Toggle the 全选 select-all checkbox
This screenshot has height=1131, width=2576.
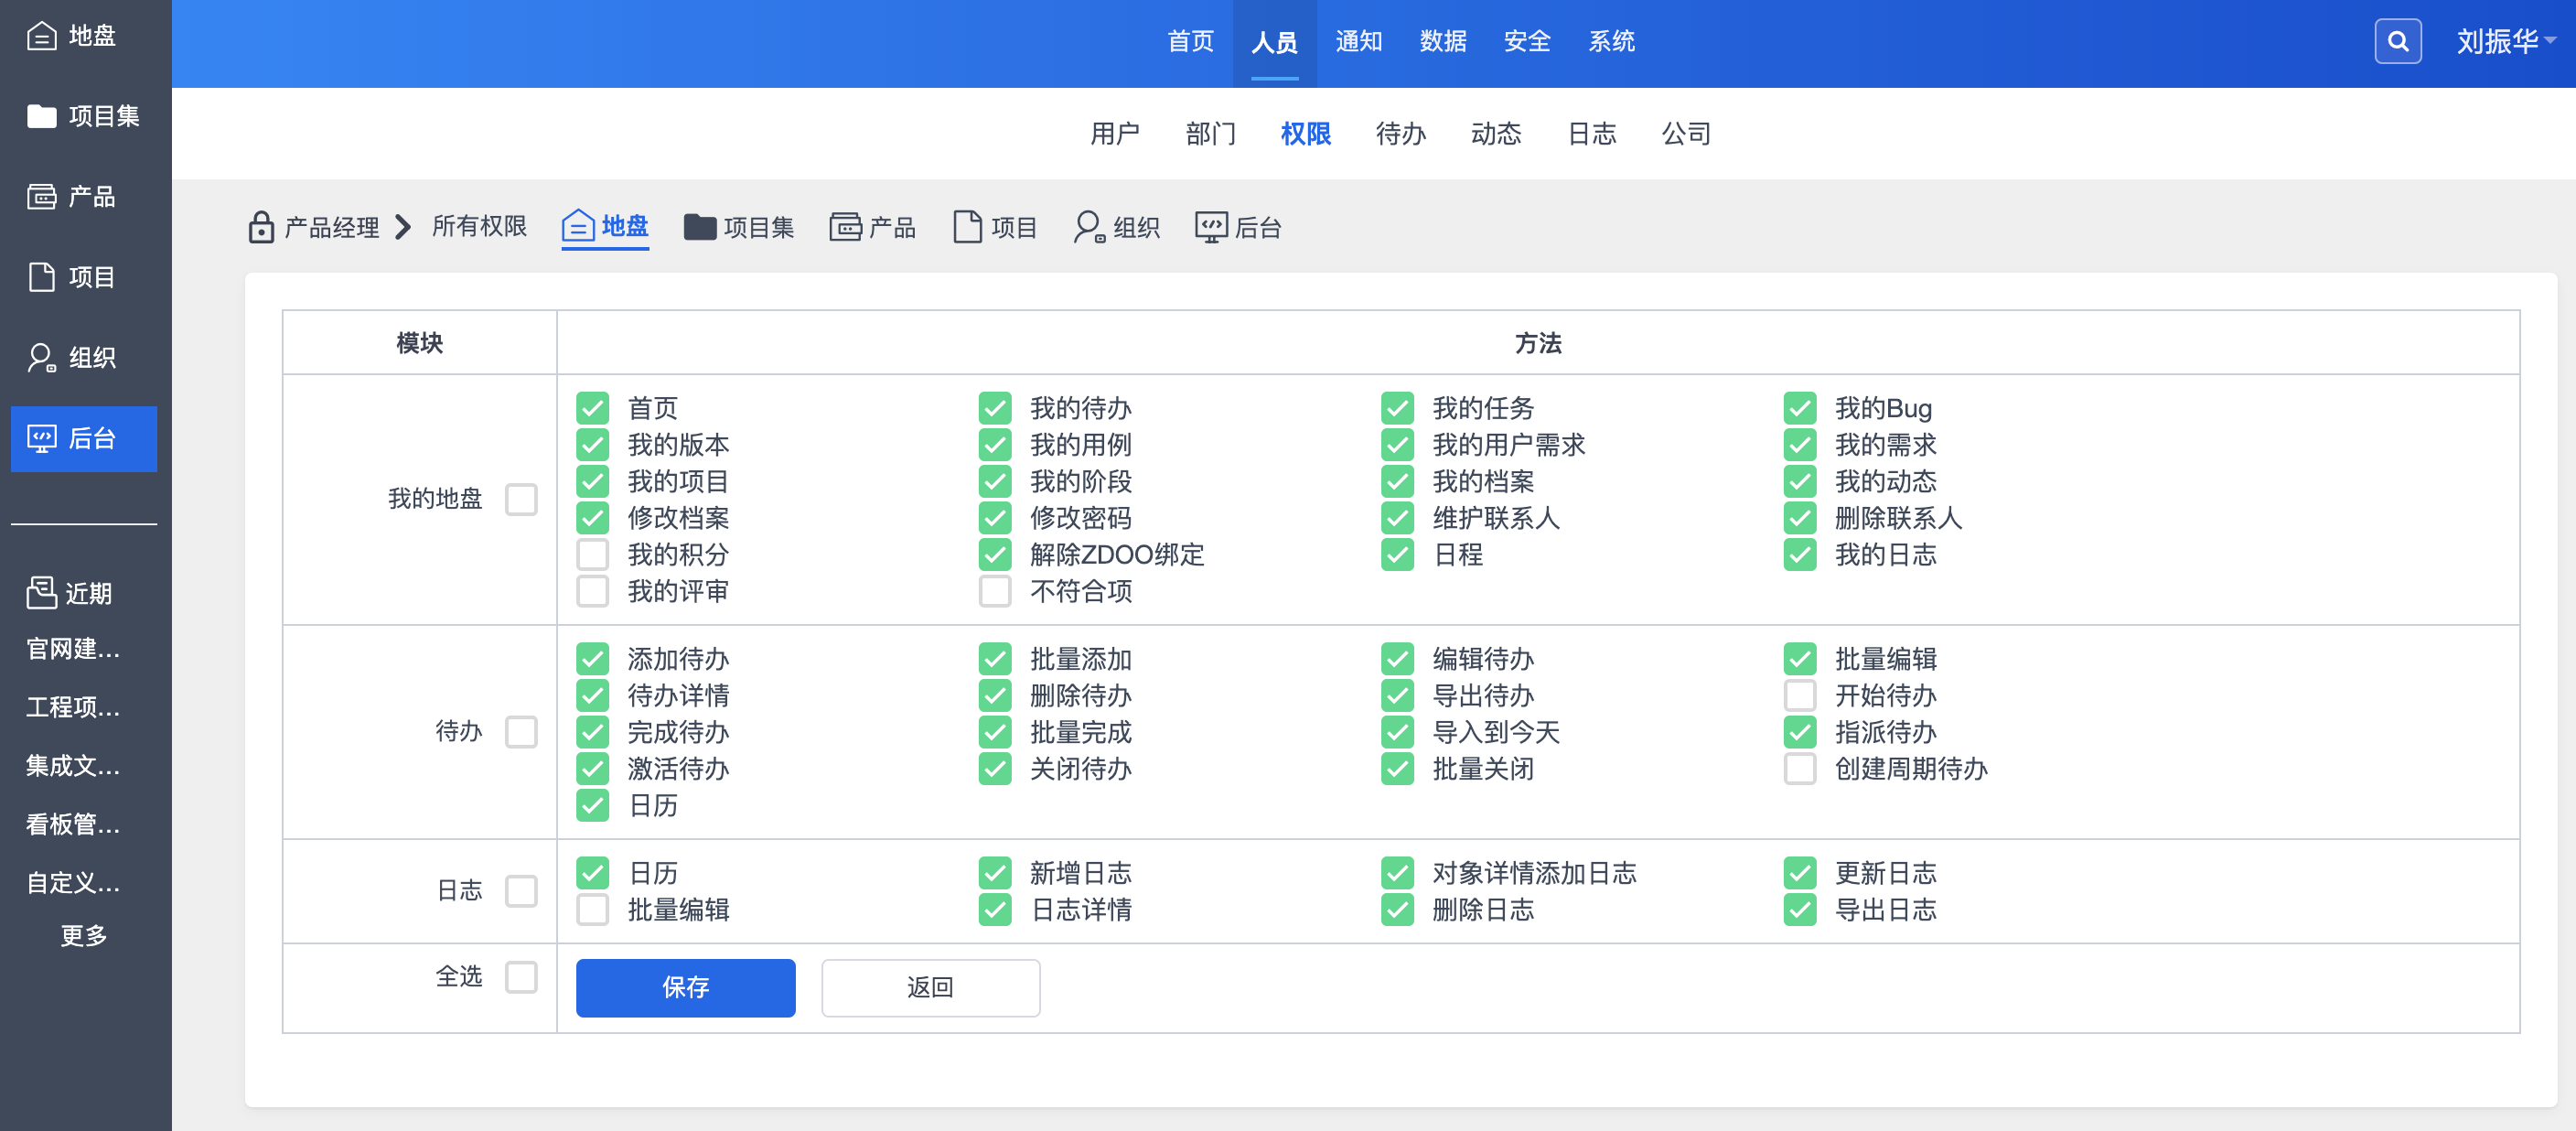[x=521, y=976]
